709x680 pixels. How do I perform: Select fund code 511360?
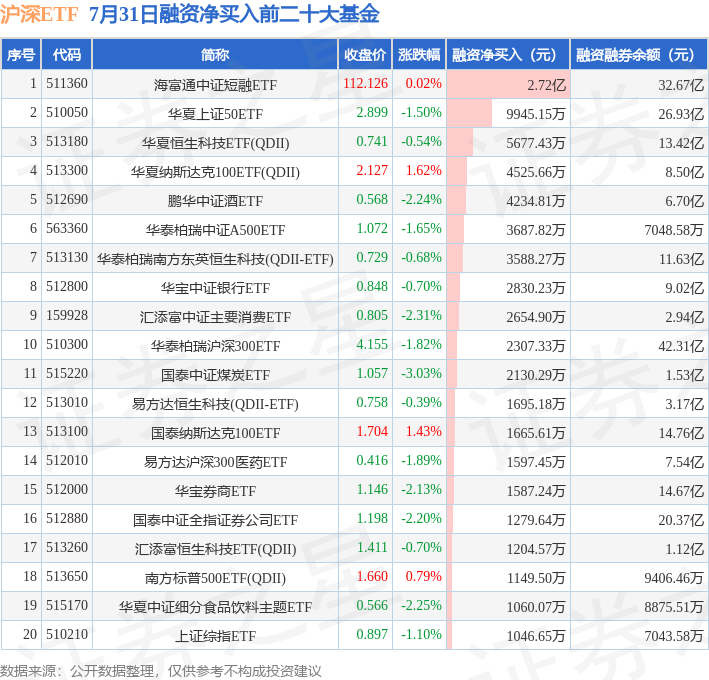pyautogui.click(x=66, y=84)
